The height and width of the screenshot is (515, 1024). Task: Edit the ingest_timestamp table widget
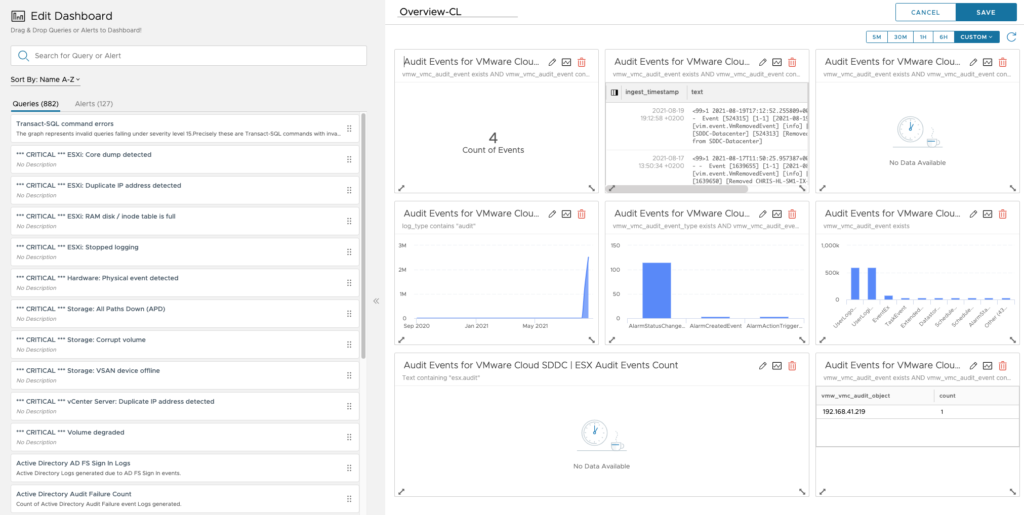pyautogui.click(x=762, y=62)
